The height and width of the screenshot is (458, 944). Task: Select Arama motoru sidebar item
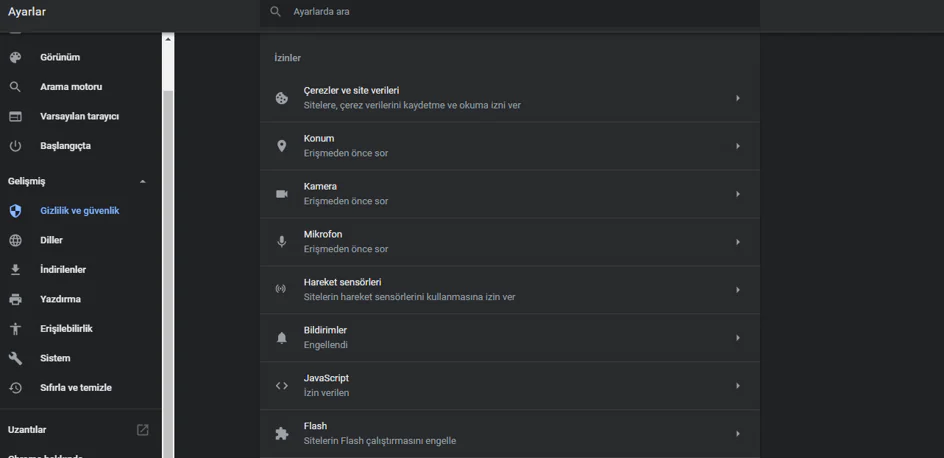[x=71, y=87]
